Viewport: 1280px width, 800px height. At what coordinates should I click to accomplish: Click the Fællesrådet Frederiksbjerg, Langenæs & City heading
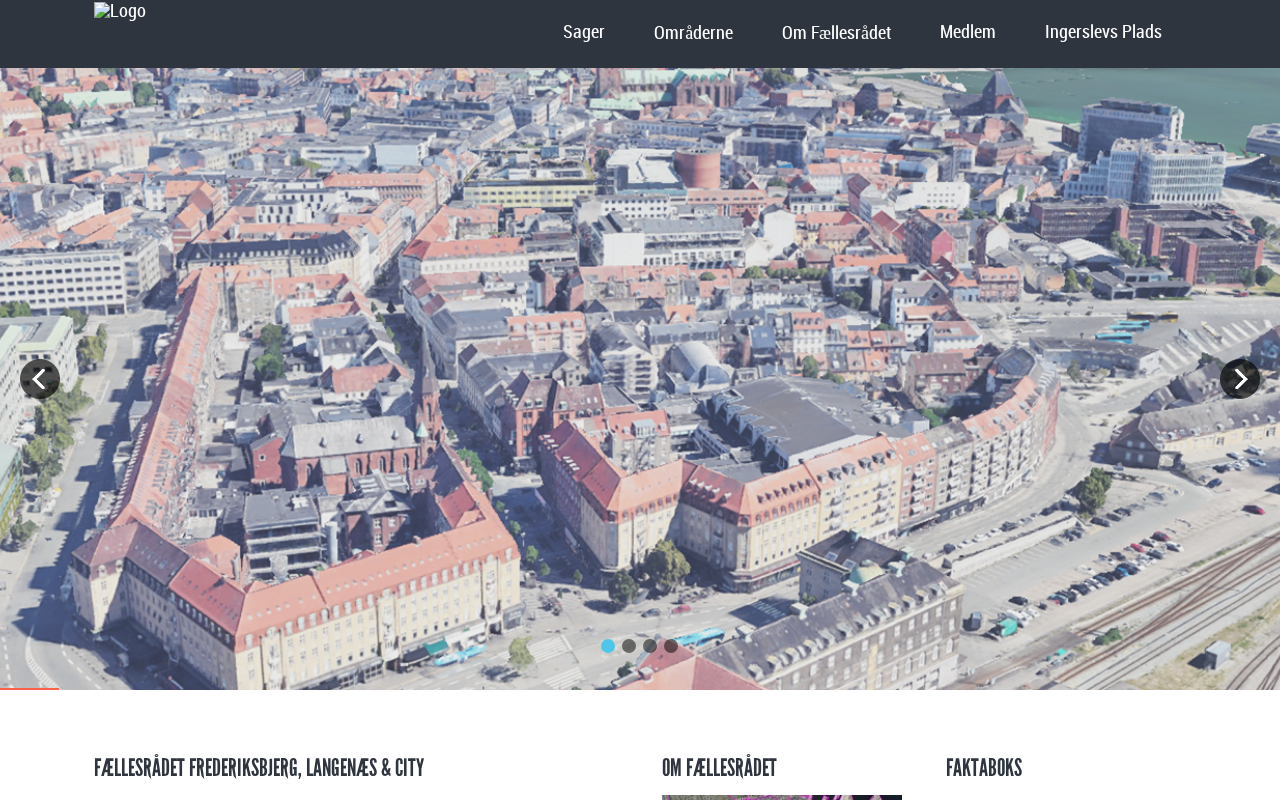tap(259, 768)
